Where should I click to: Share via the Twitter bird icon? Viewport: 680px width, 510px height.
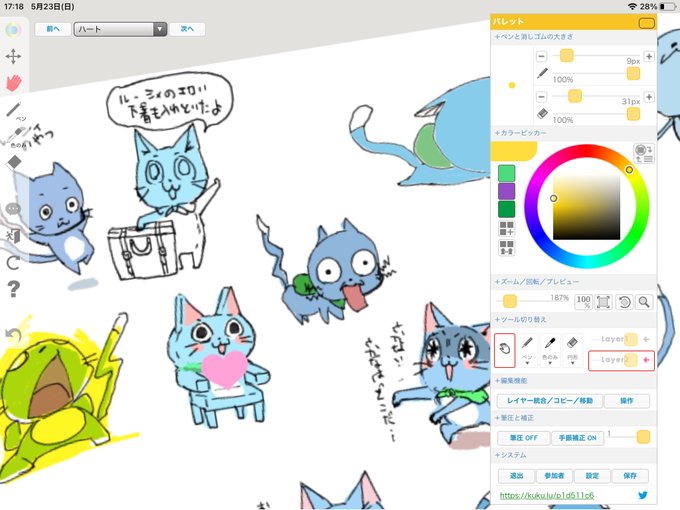[x=643, y=495]
